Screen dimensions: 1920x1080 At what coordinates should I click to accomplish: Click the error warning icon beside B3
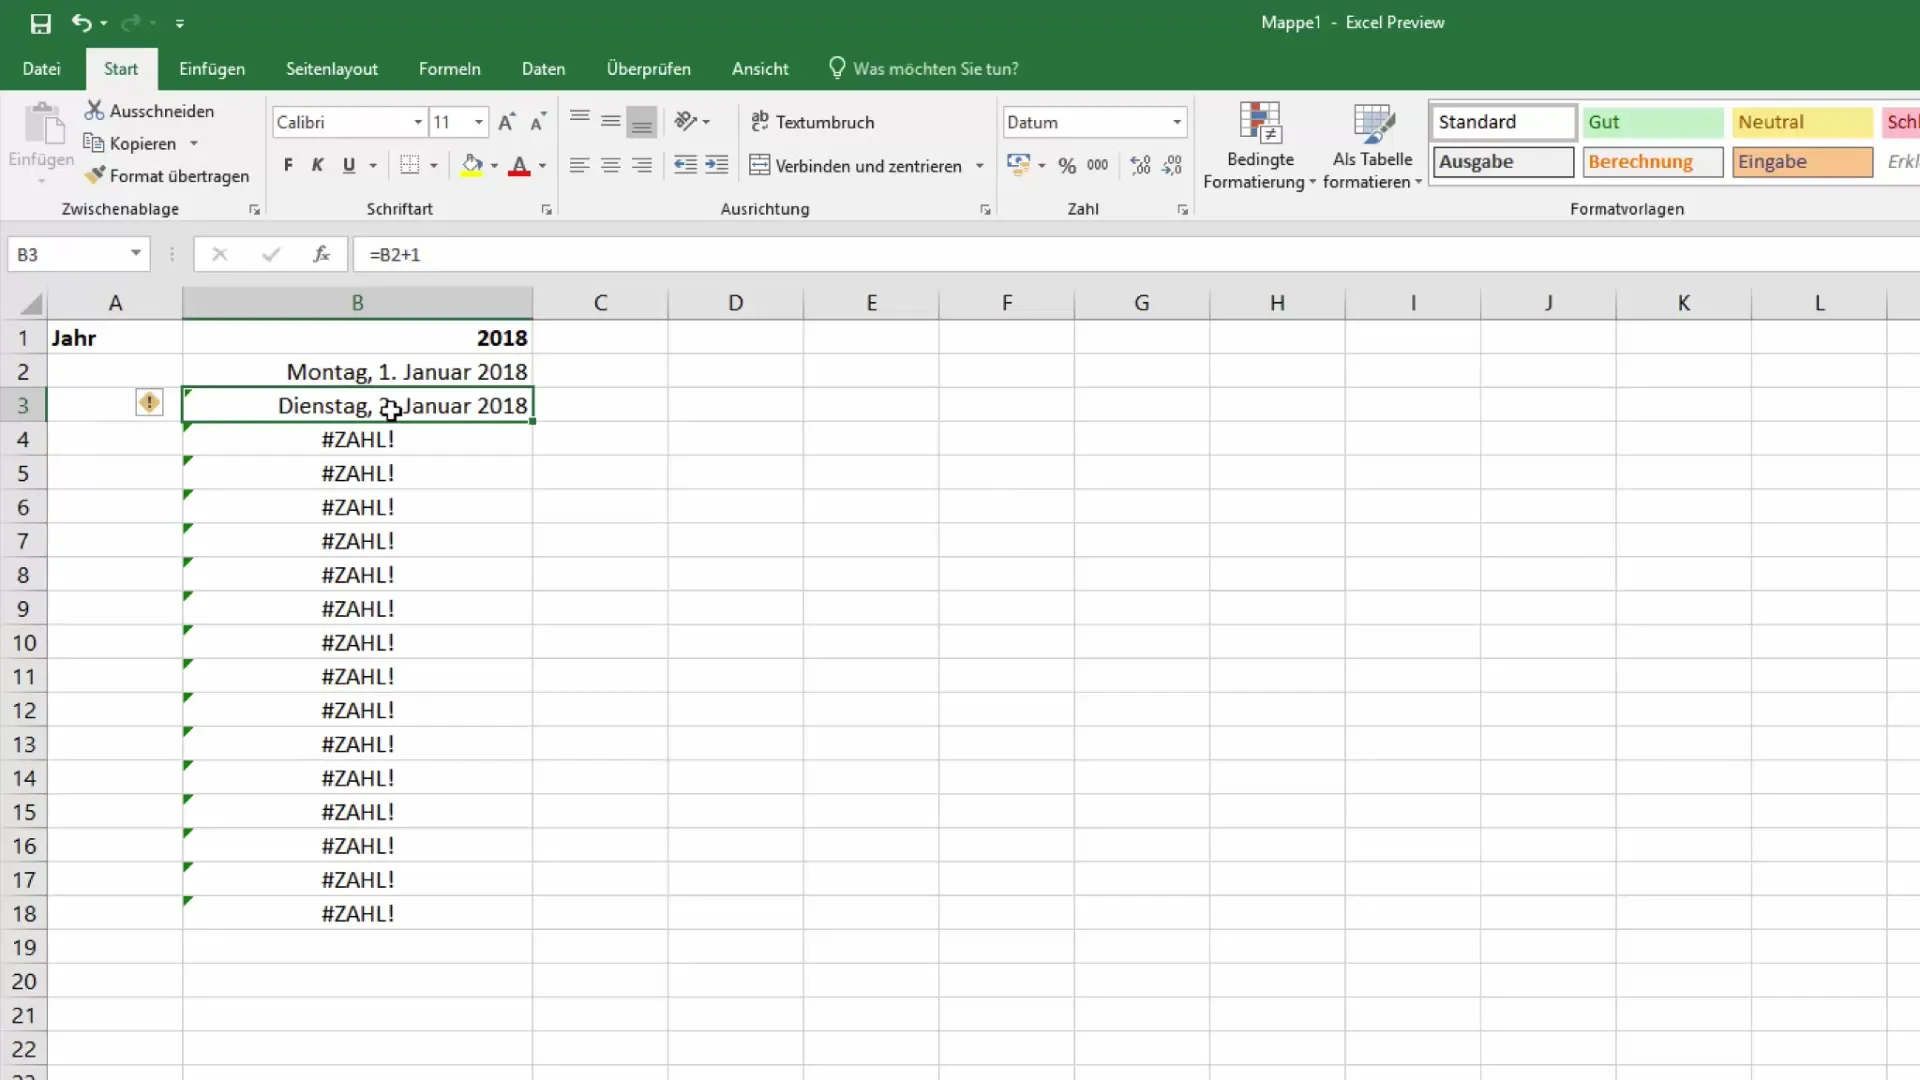(x=149, y=403)
